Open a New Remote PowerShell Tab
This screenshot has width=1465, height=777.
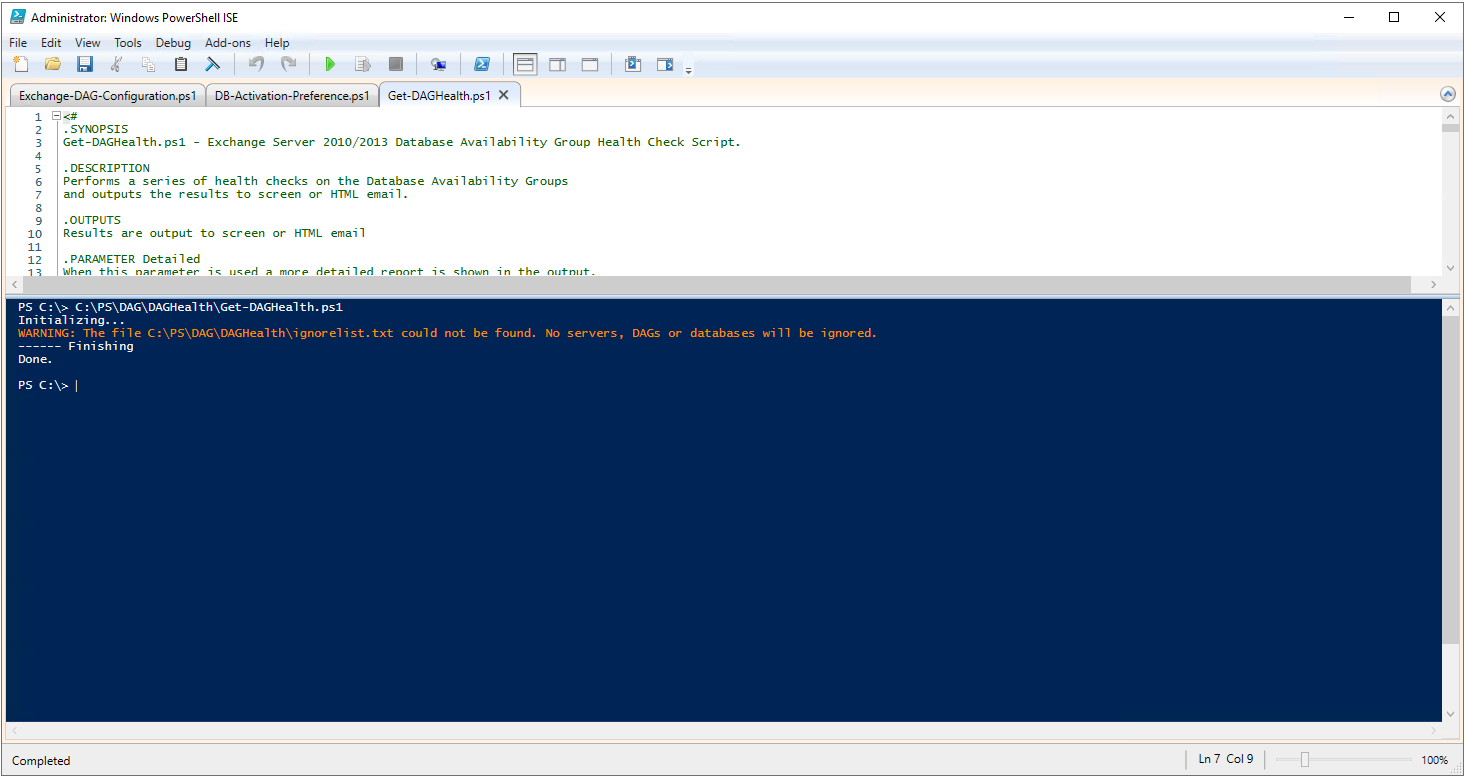coord(438,64)
